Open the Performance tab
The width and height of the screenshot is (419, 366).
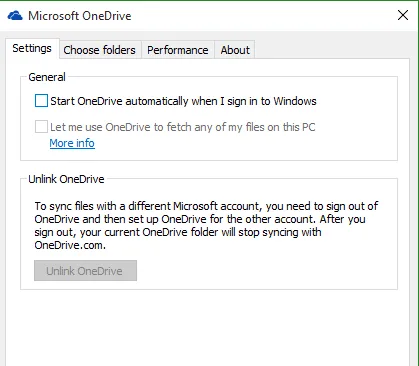click(178, 50)
